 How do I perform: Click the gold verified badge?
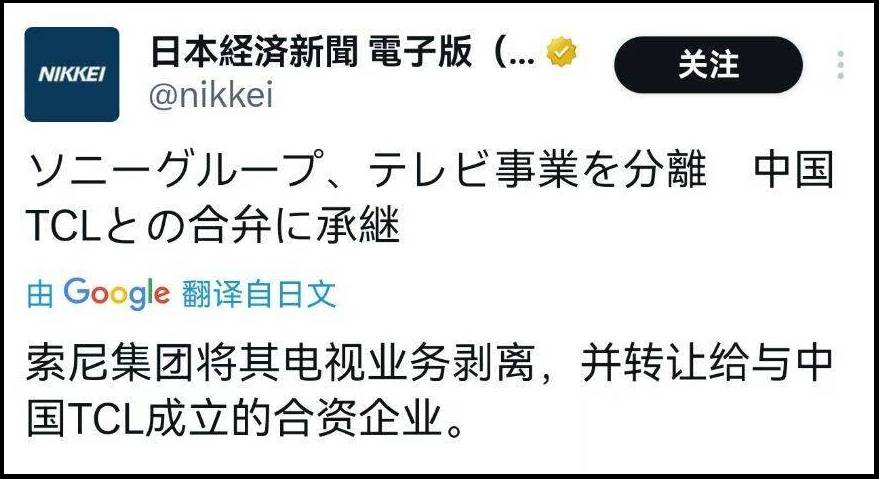point(567,53)
